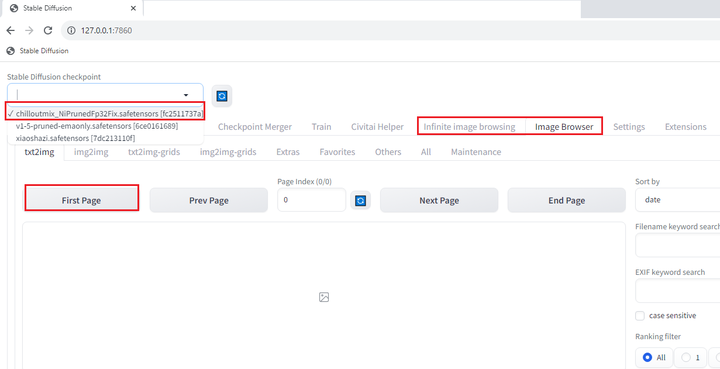Select the txt2img-grids sub-tab

tap(154, 152)
